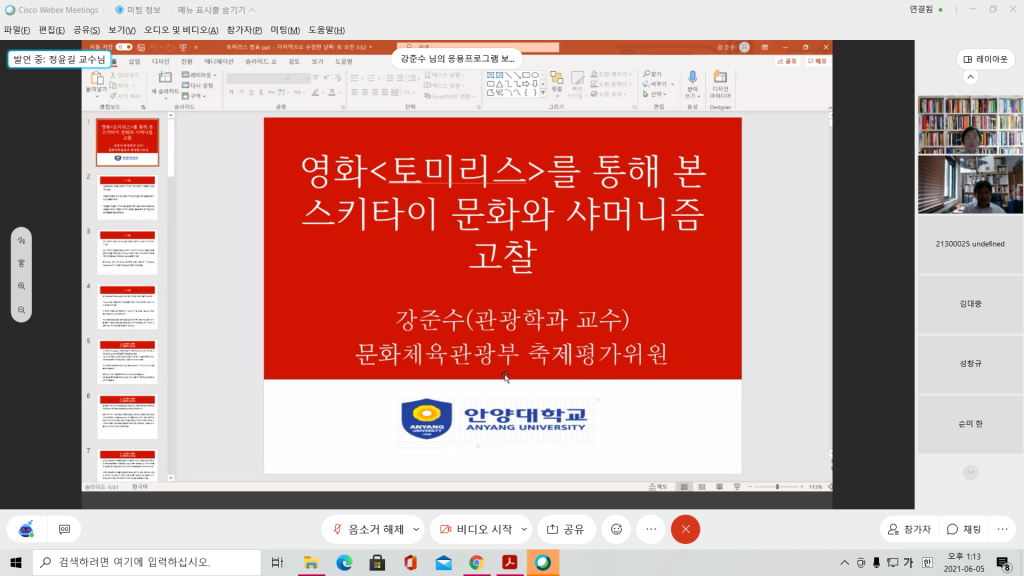Open 미팅 정보 meeting info
The image size is (1024, 576).
(138, 10)
